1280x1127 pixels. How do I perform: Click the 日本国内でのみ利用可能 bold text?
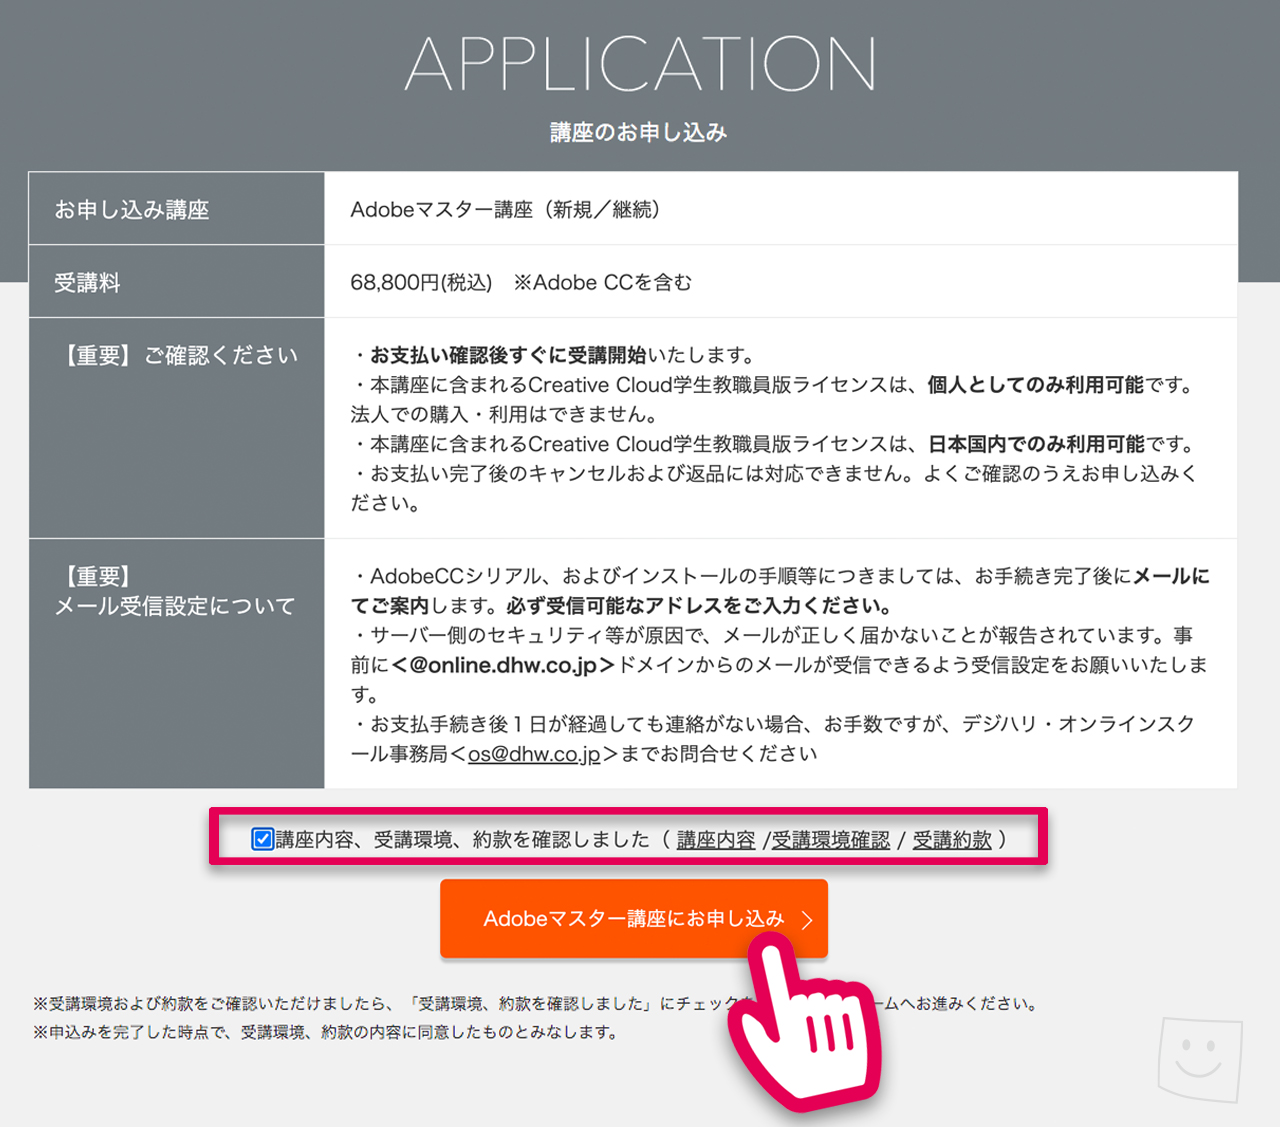click(x=1036, y=444)
